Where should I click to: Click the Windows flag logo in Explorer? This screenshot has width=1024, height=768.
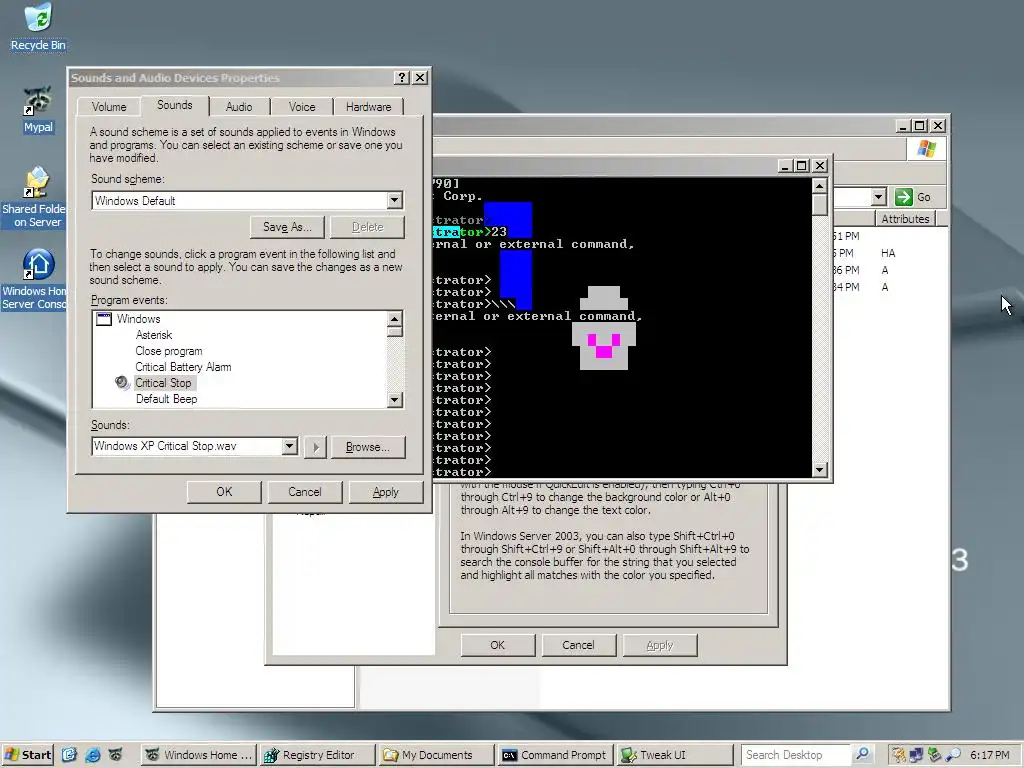click(926, 149)
